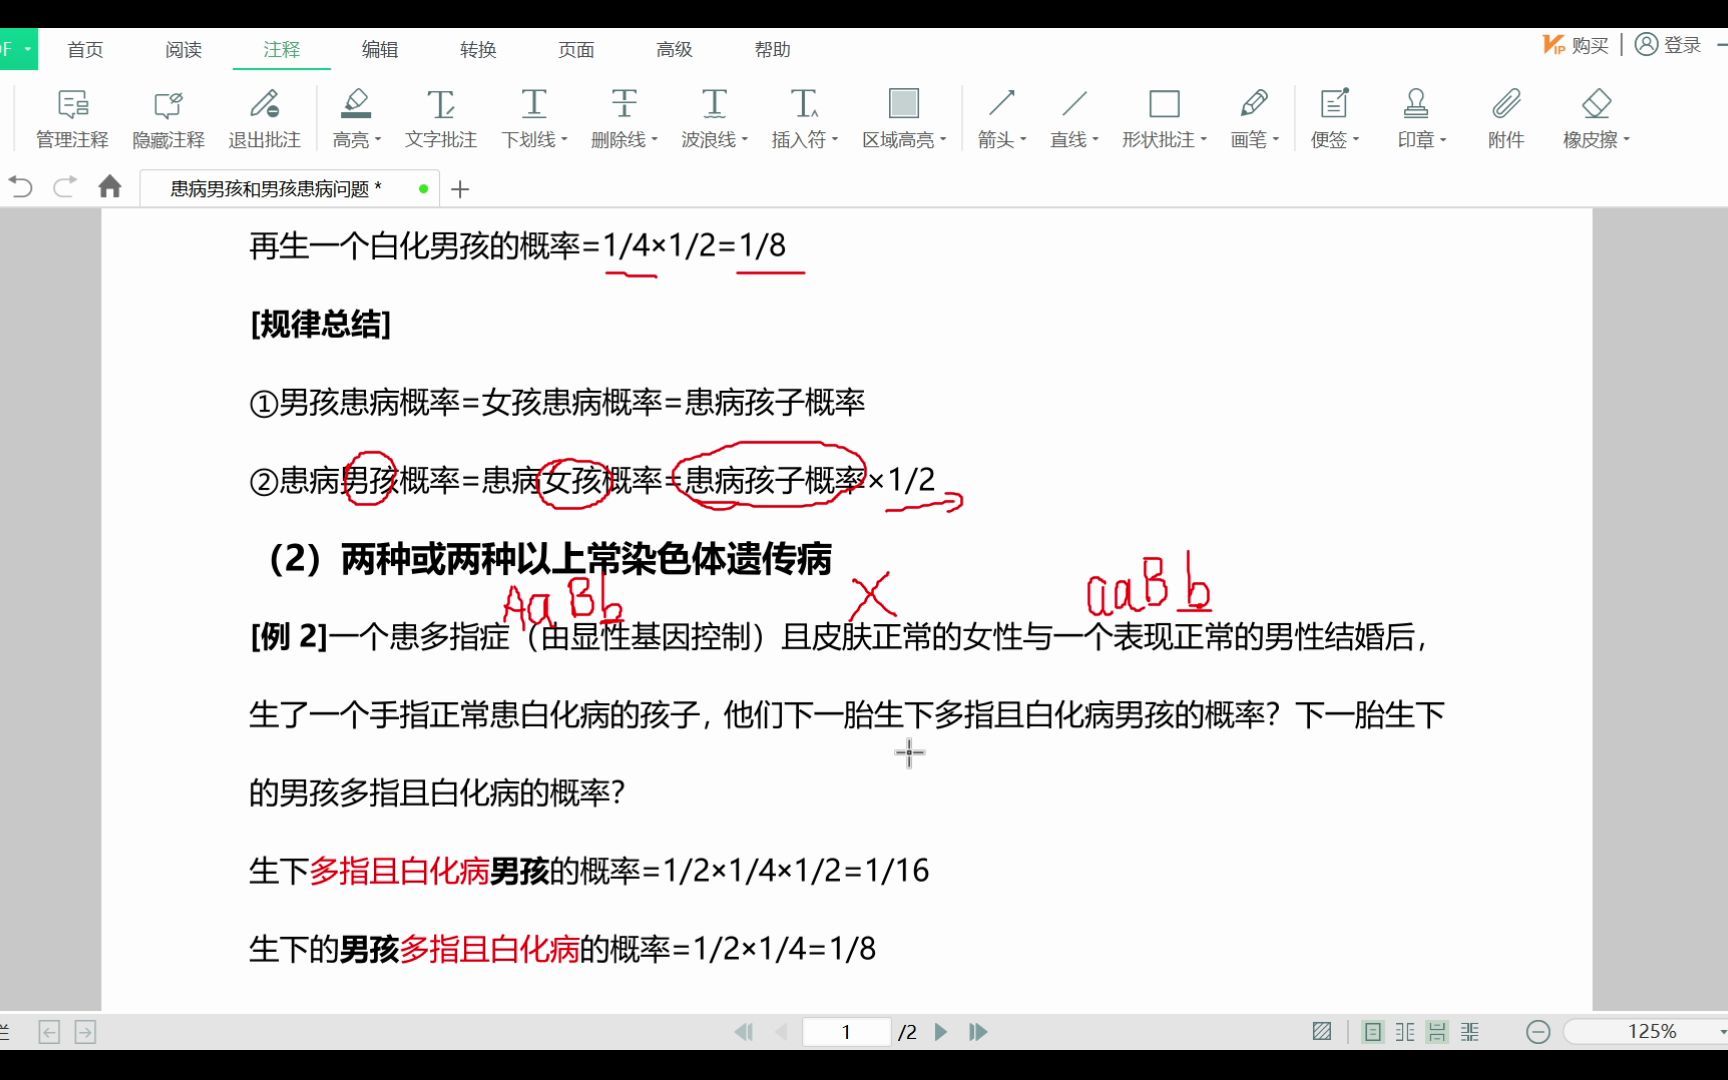This screenshot has height=1080, width=1728.
Task: Go to Home via house icon
Action: pos(110,187)
